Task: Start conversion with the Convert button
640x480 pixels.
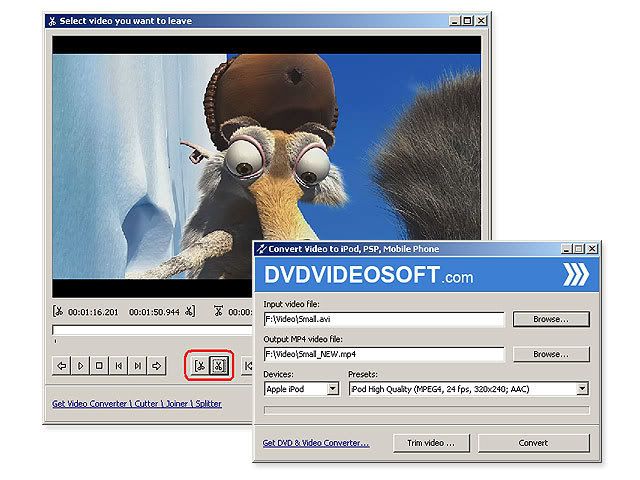Action: point(534,442)
